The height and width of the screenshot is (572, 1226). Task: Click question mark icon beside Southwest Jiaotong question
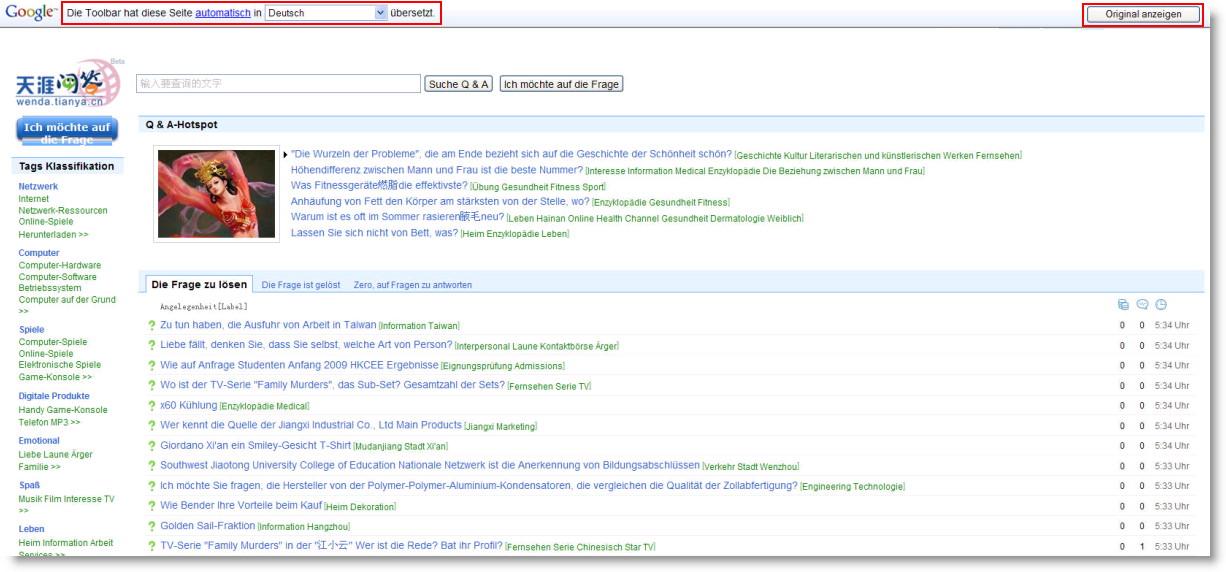click(x=152, y=466)
